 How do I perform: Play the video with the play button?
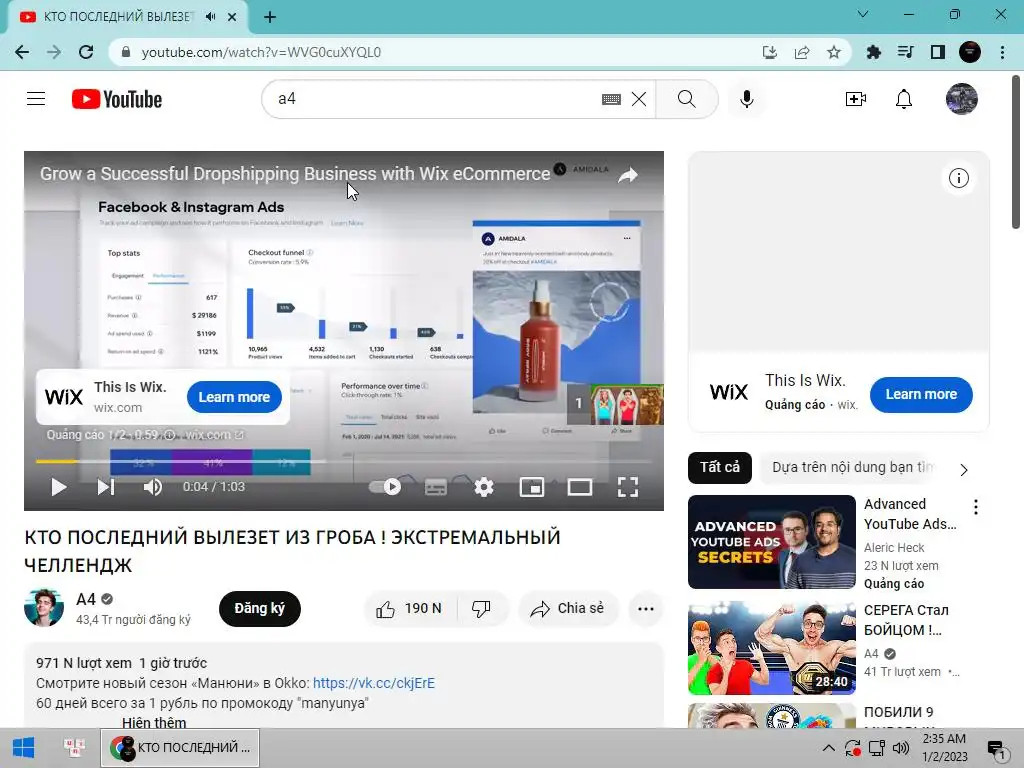point(59,487)
